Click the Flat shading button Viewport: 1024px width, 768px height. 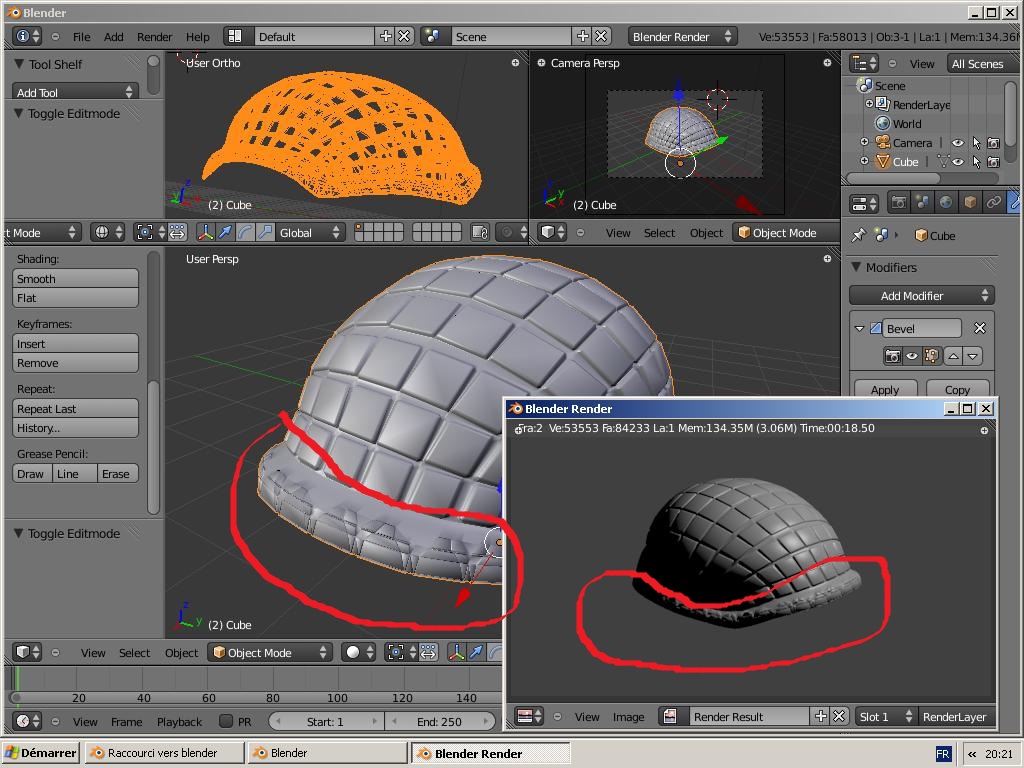click(x=75, y=298)
